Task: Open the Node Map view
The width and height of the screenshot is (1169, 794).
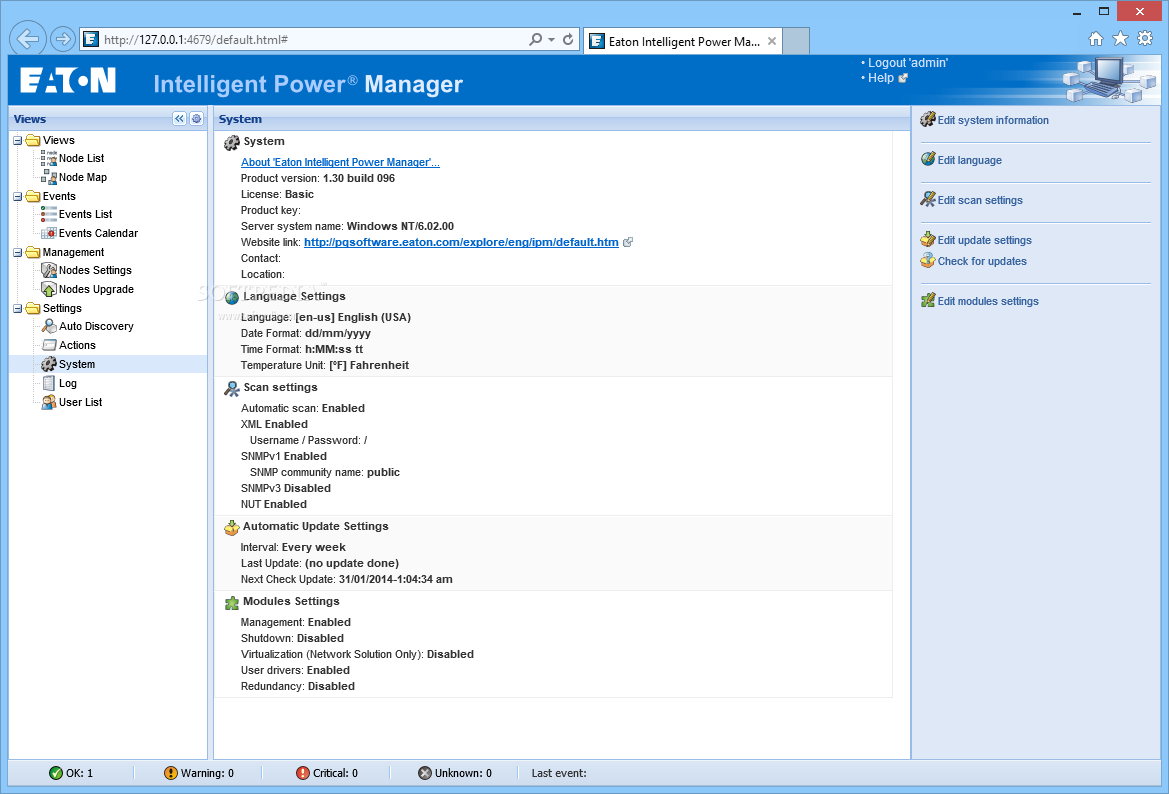Action: (x=83, y=177)
